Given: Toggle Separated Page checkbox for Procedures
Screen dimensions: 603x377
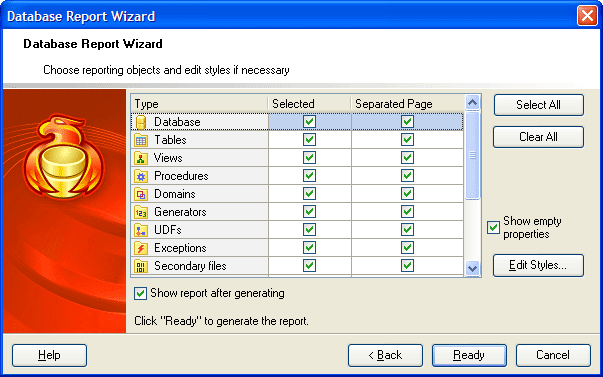Looking at the screenshot, I should coord(407,176).
